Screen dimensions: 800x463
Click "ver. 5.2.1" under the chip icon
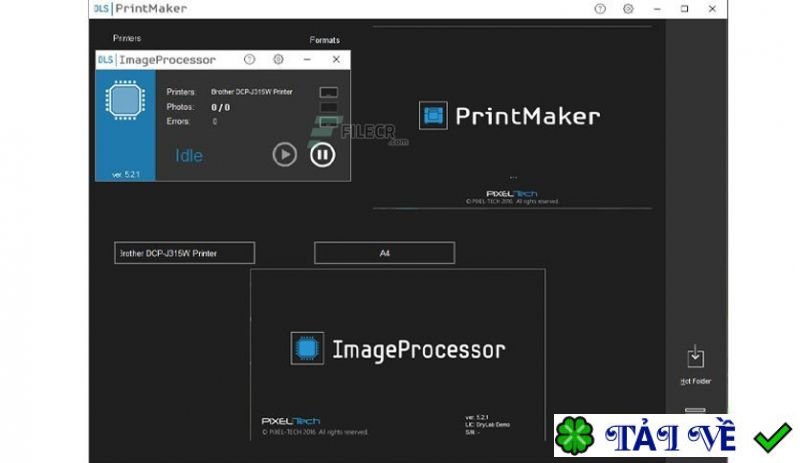tap(126, 175)
